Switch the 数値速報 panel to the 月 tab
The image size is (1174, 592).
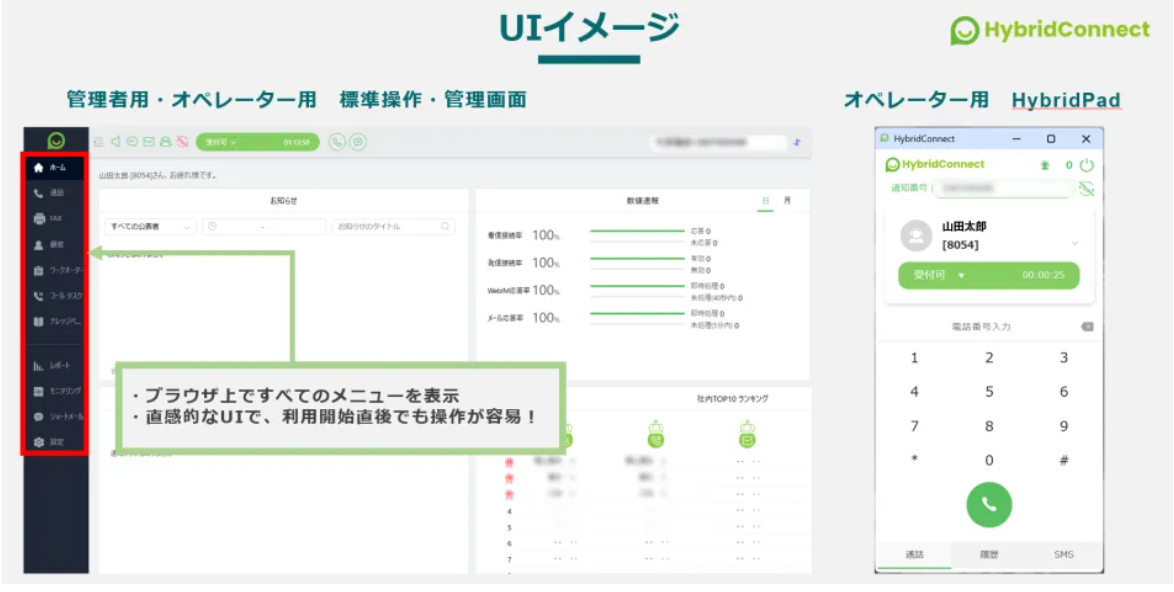pyautogui.click(x=787, y=201)
